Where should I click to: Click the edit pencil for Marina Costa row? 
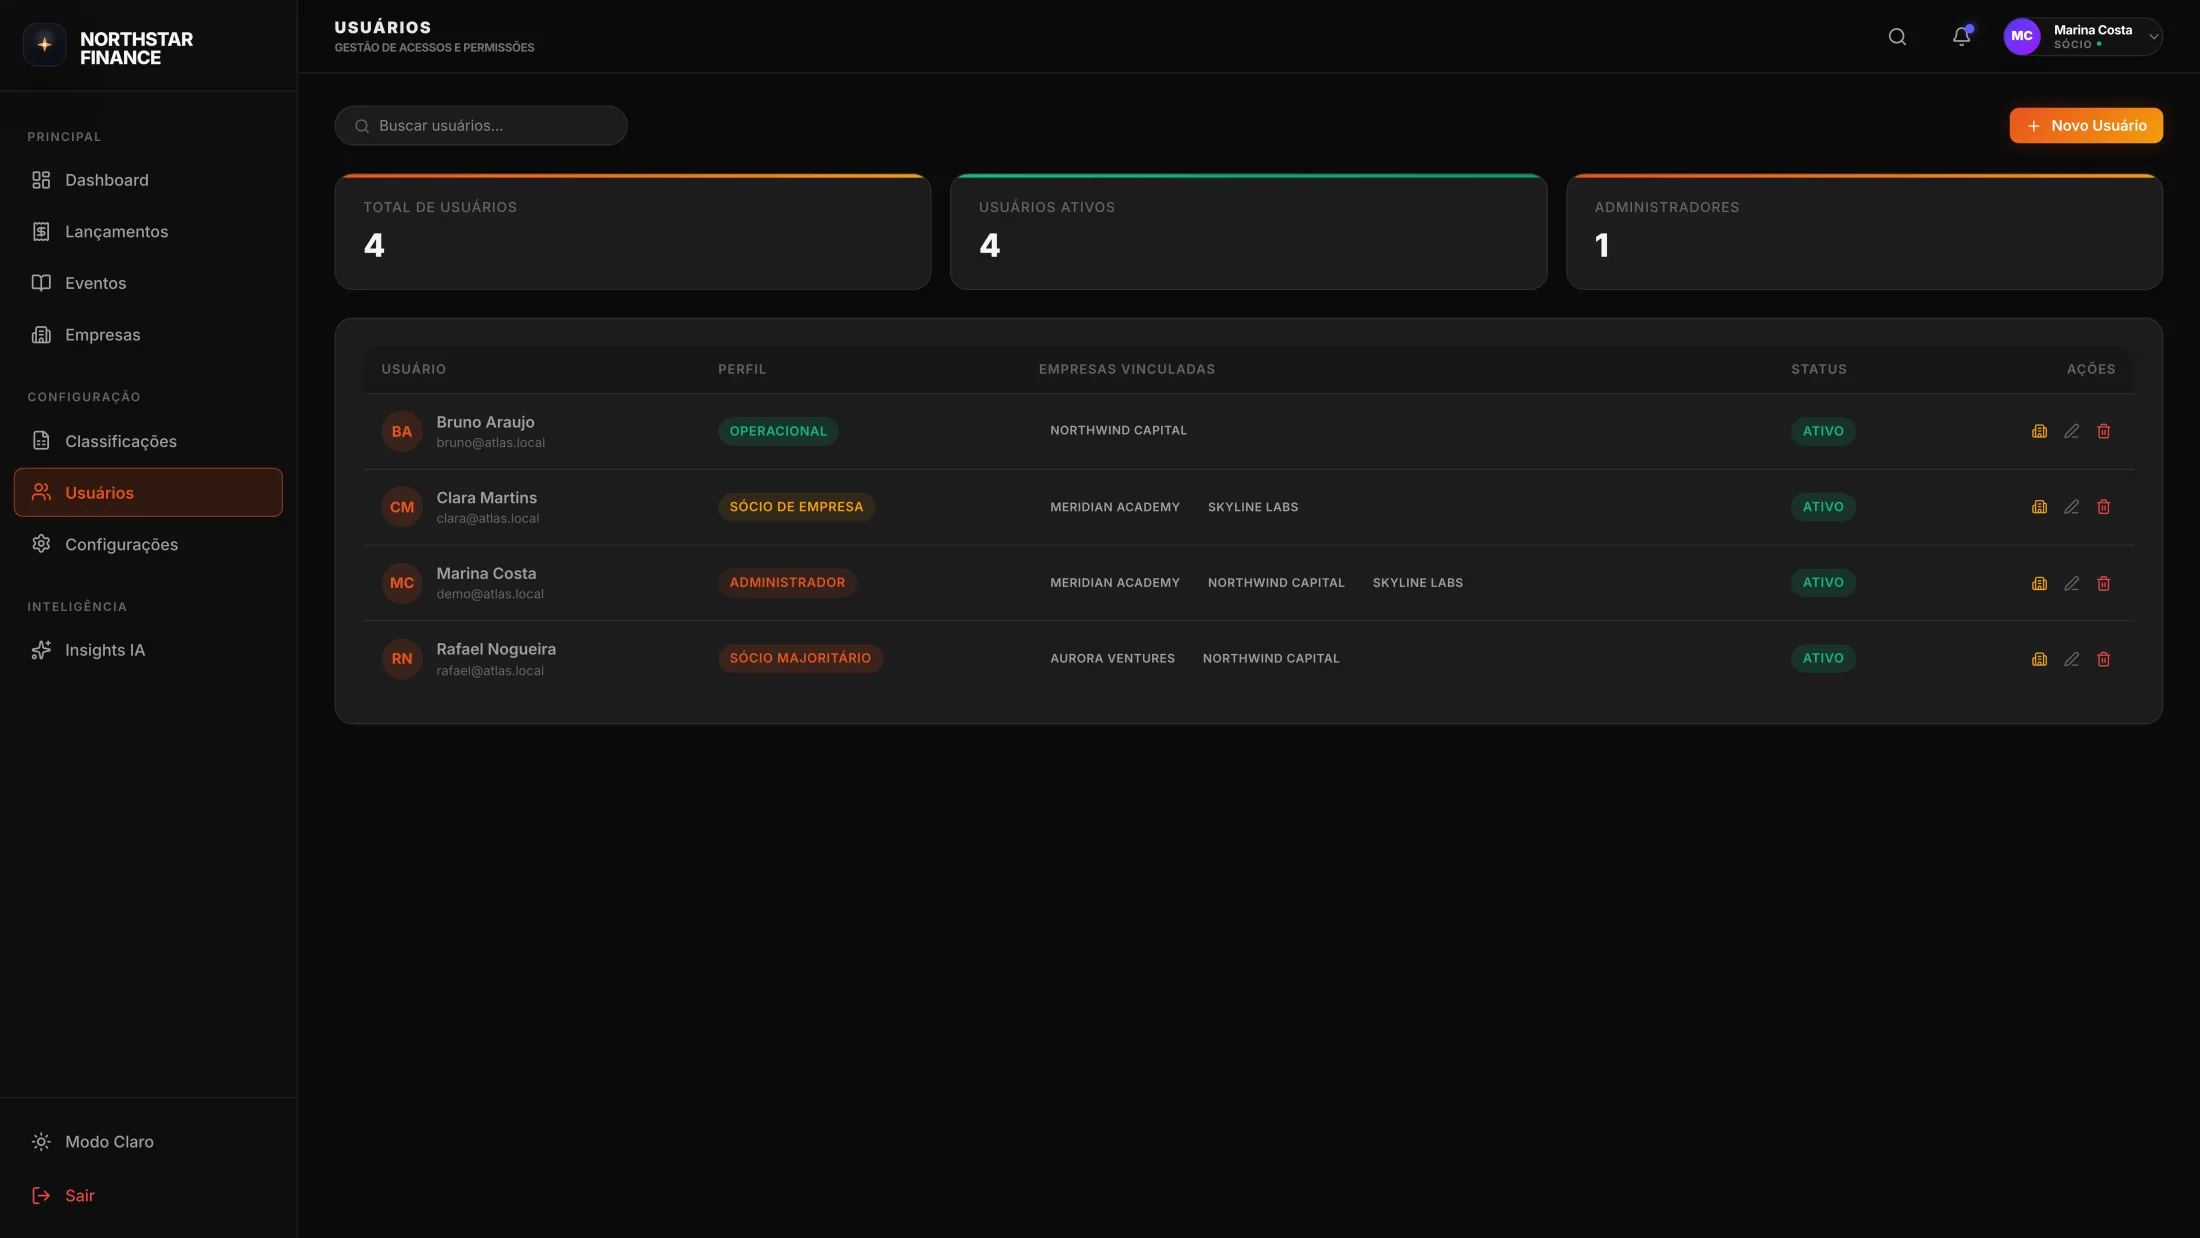2071,583
